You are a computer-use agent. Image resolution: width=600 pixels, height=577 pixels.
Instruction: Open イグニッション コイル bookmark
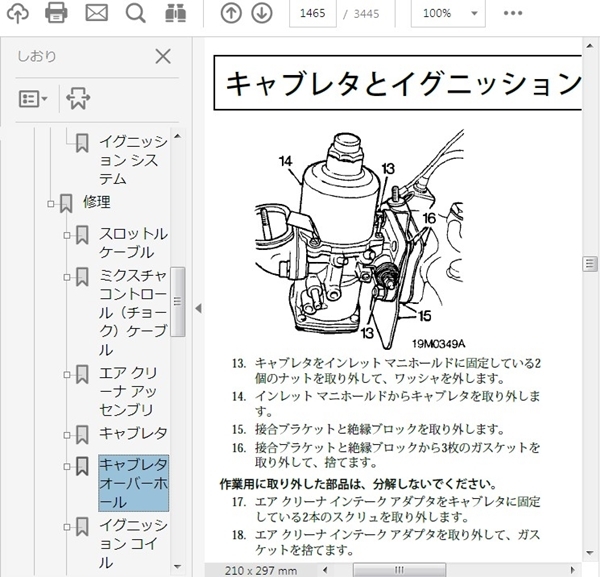(133, 544)
